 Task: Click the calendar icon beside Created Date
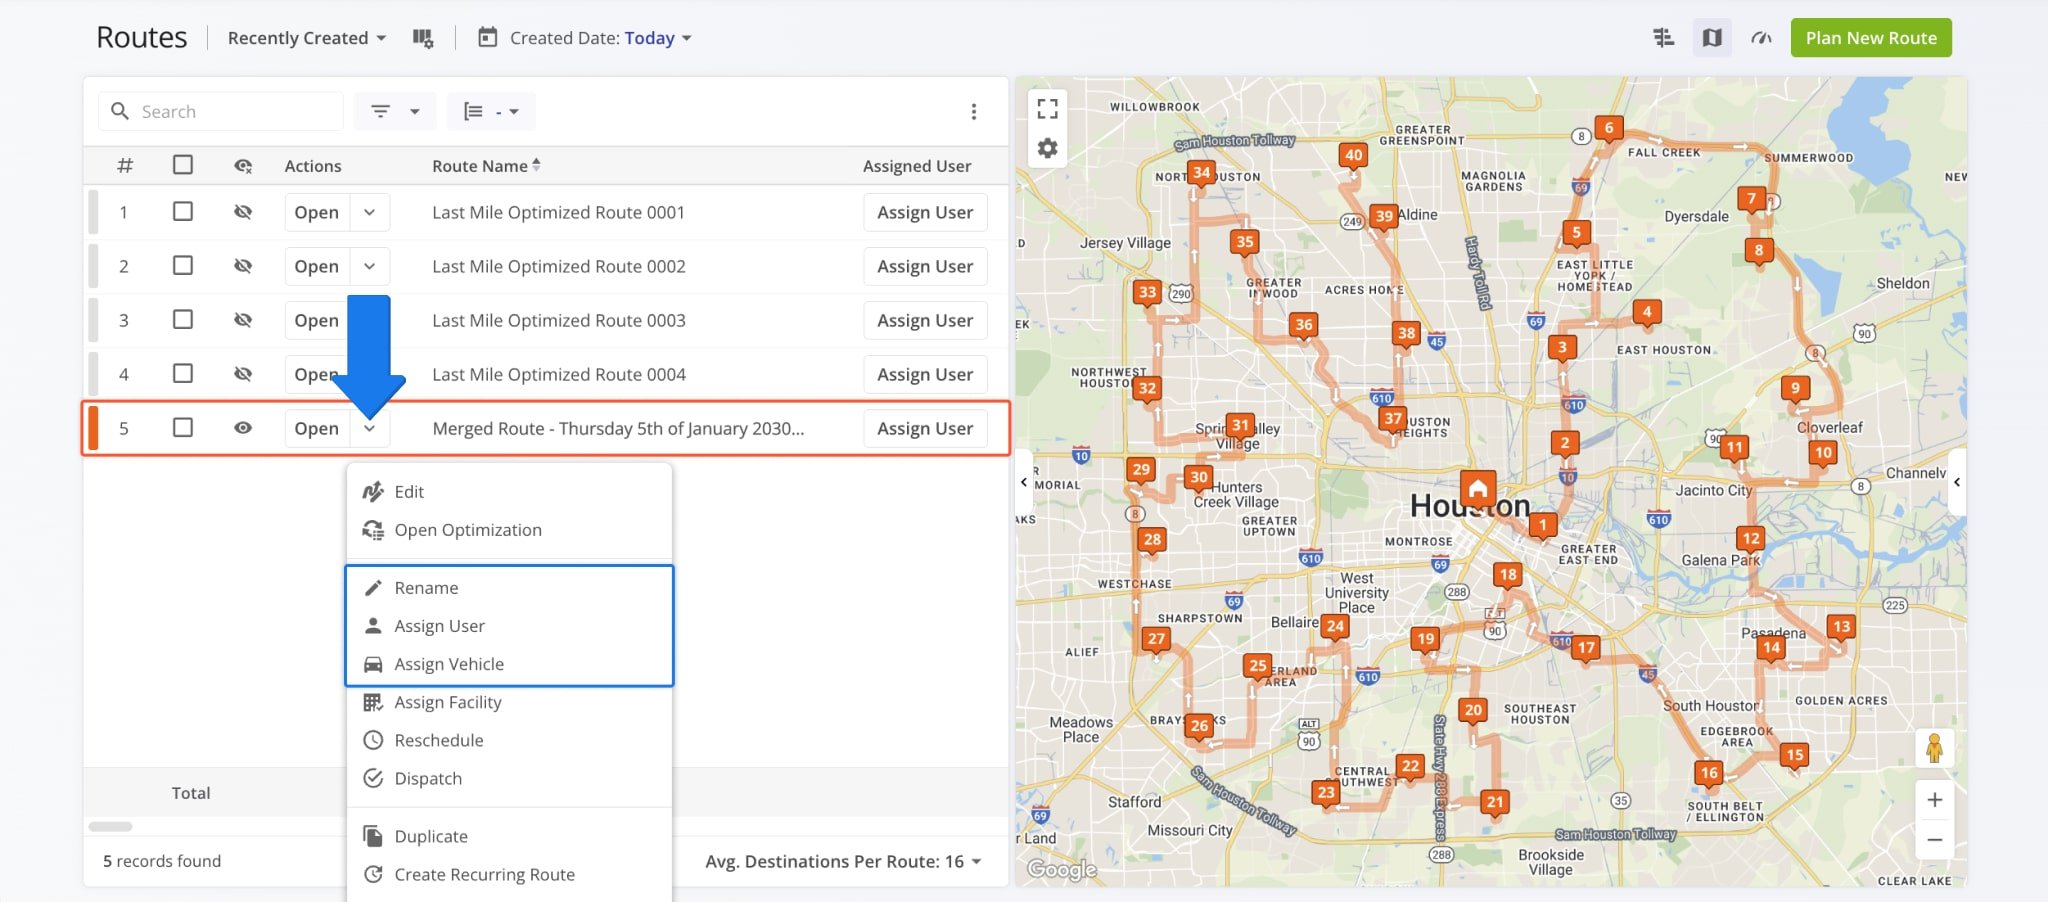(x=487, y=37)
